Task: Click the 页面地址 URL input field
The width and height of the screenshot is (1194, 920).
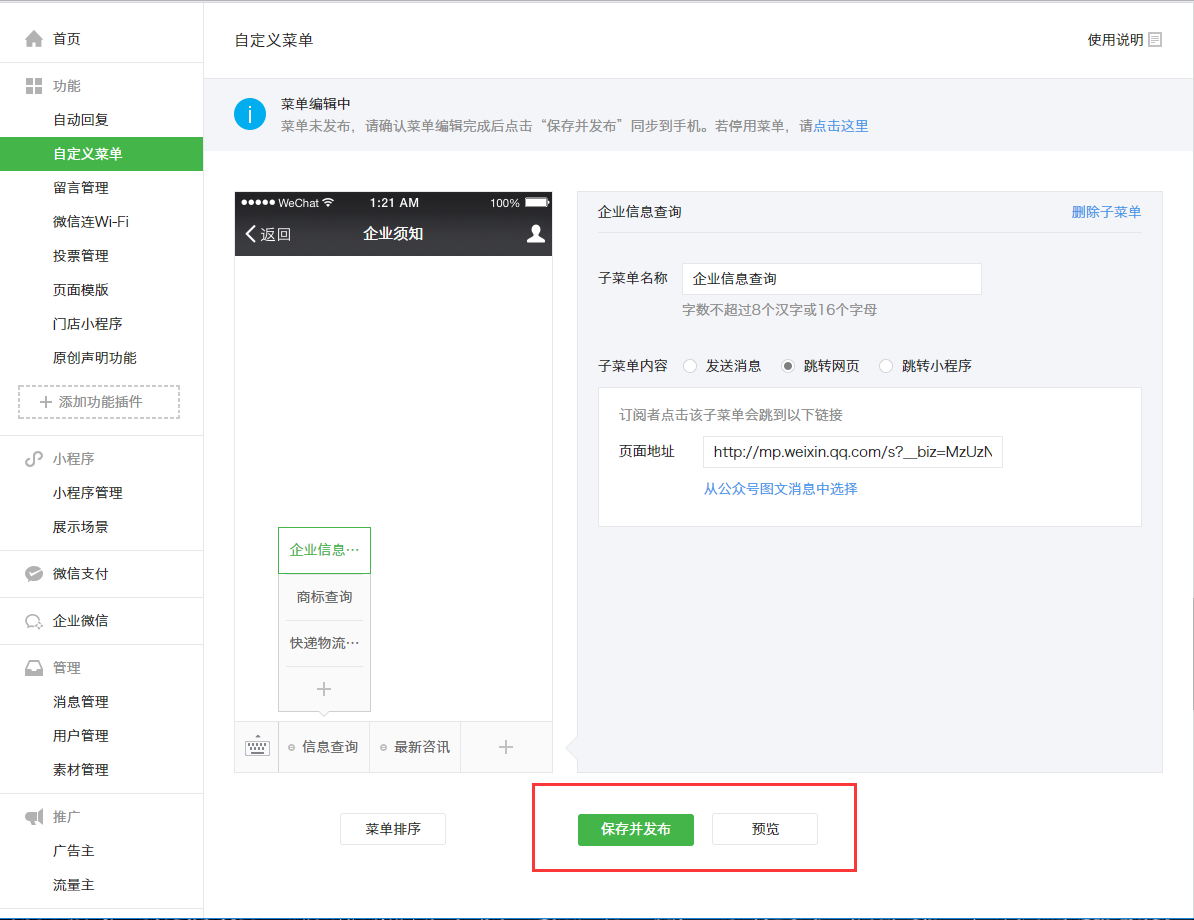Action: click(853, 452)
